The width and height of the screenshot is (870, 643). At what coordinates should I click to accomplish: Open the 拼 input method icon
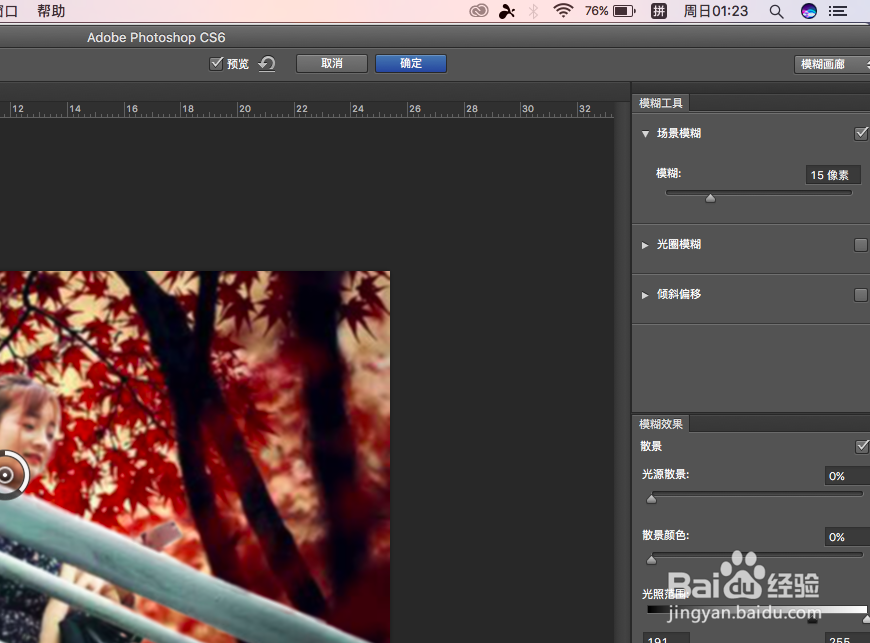pos(659,11)
